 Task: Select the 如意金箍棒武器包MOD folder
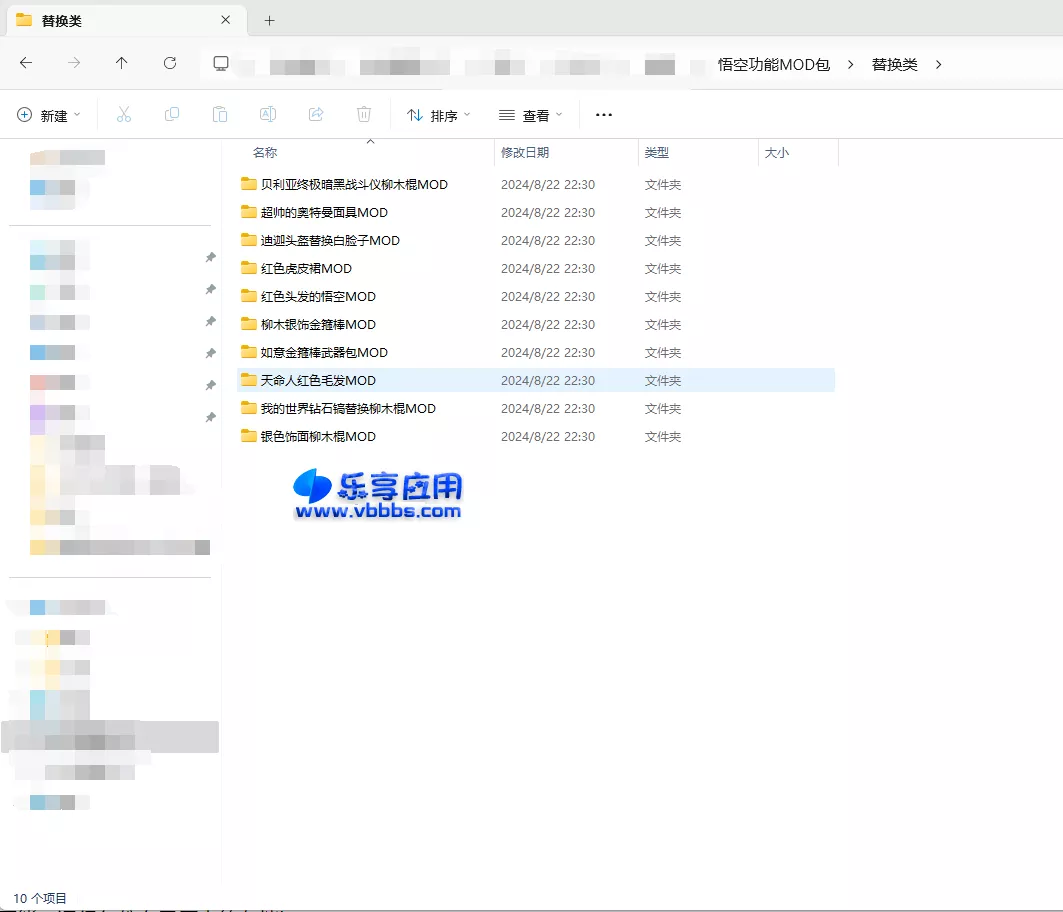click(x=323, y=352)
